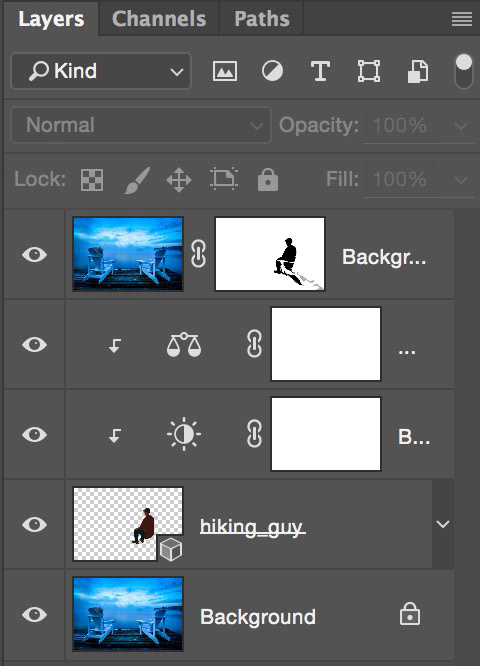This screenshot has width=480, height=666.
Task: Select the hiker silhouette layer mask thumbnail
Action: (x=270, y=254)
